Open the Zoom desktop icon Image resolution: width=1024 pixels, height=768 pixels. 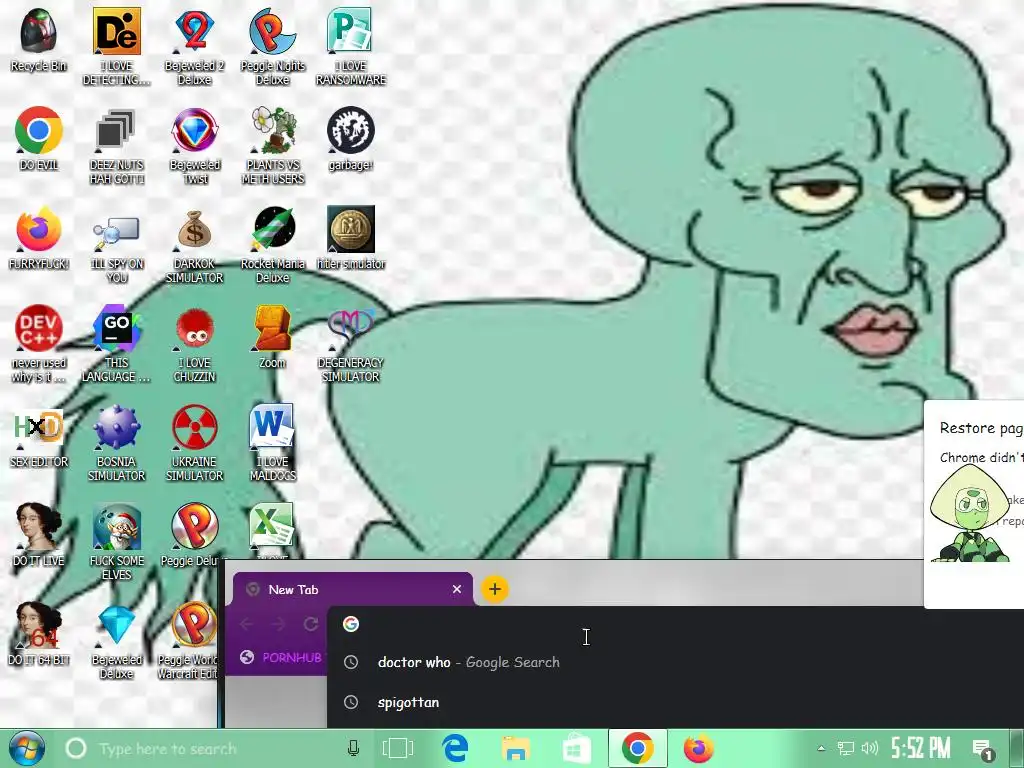pyautogui.click(x=272, y=337)
